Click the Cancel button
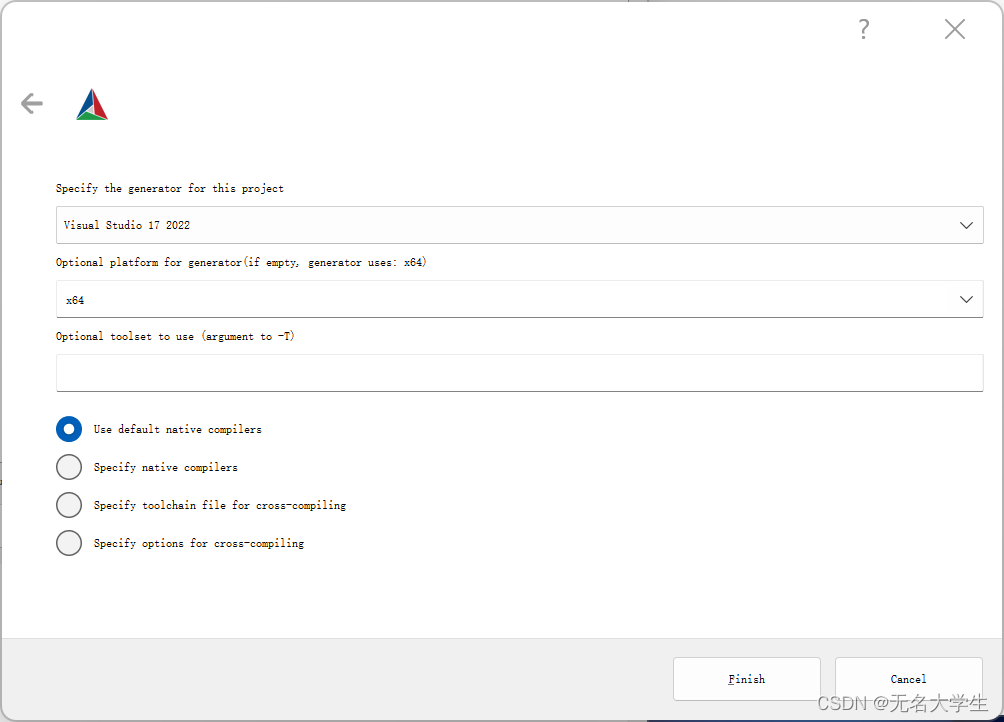This screenshot has width=1004, height=722. [x=908, y=678]
